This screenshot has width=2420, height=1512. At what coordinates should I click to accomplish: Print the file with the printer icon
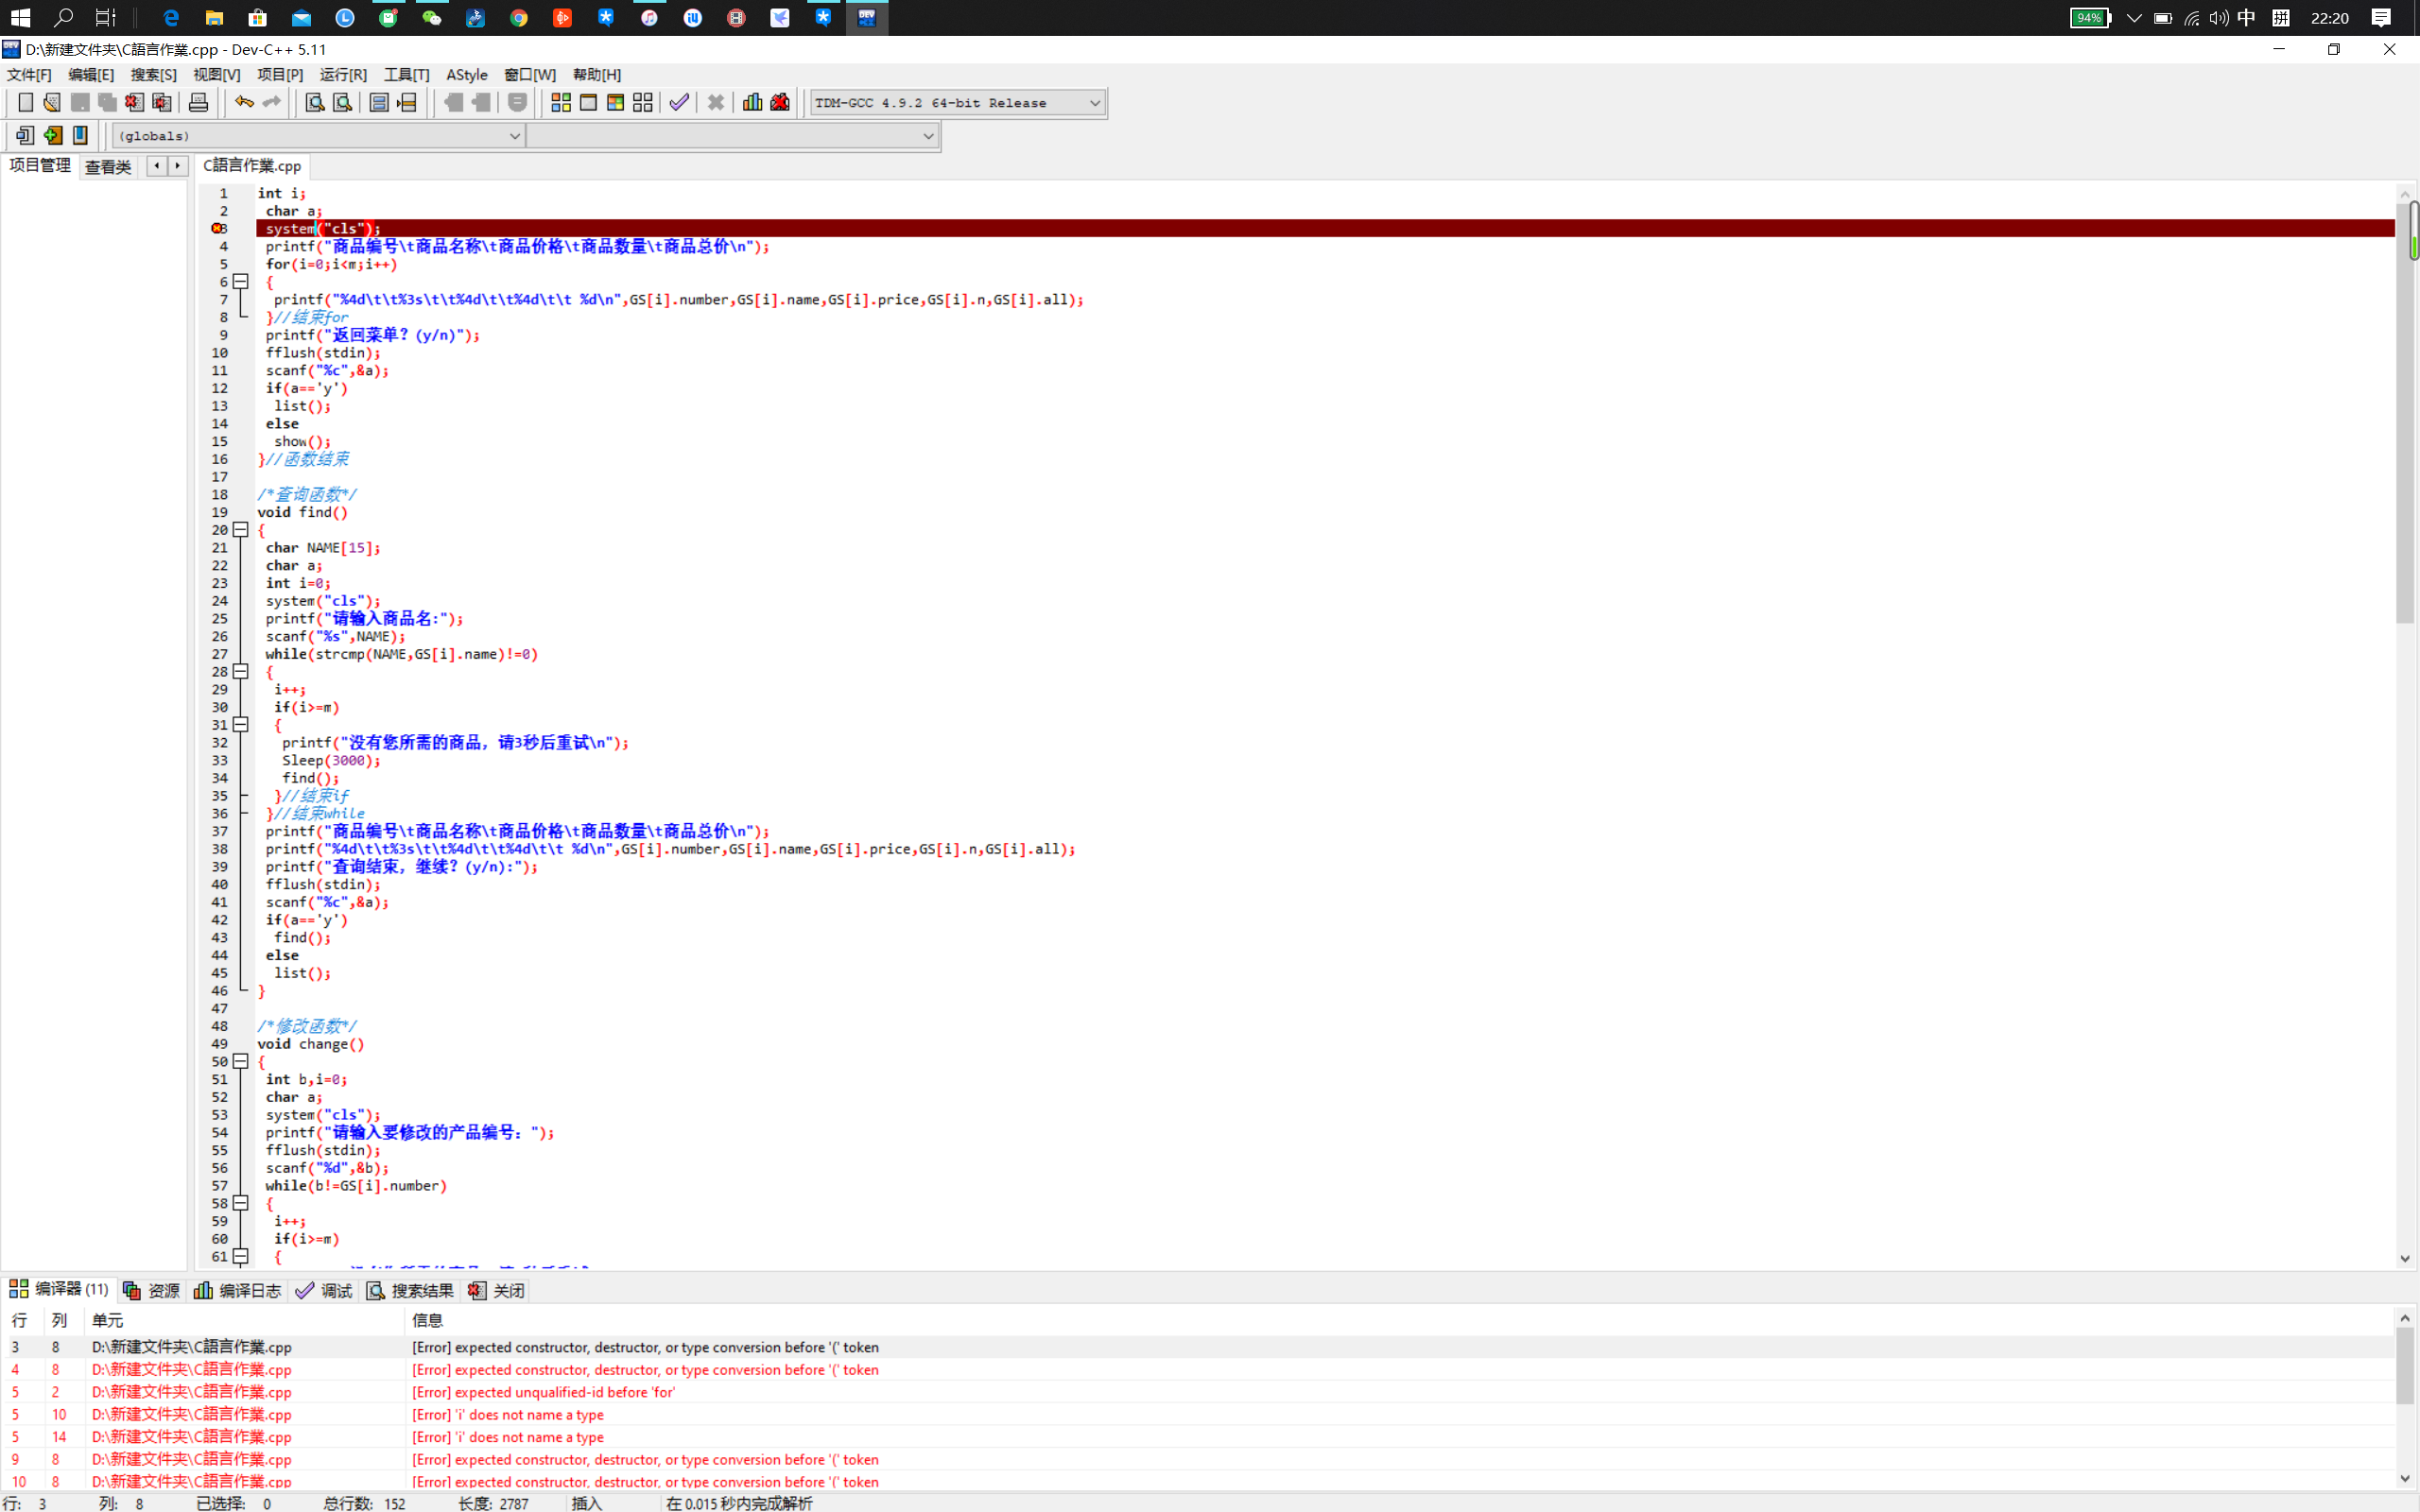point(198,102)
